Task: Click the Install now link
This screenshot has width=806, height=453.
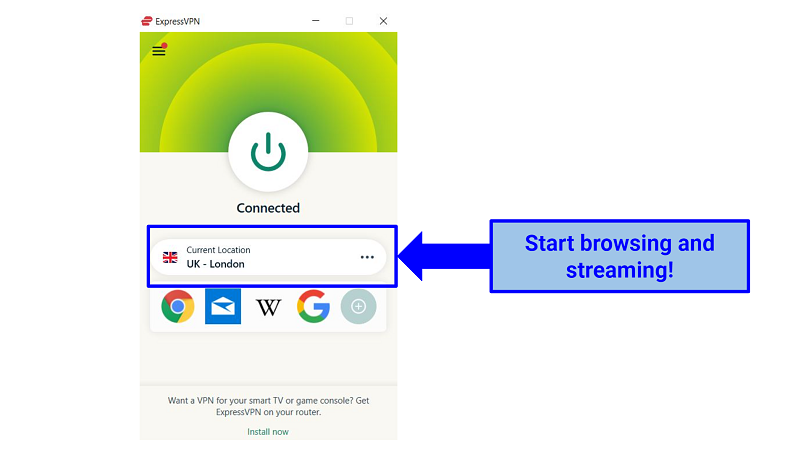Action: coord(268,432)
